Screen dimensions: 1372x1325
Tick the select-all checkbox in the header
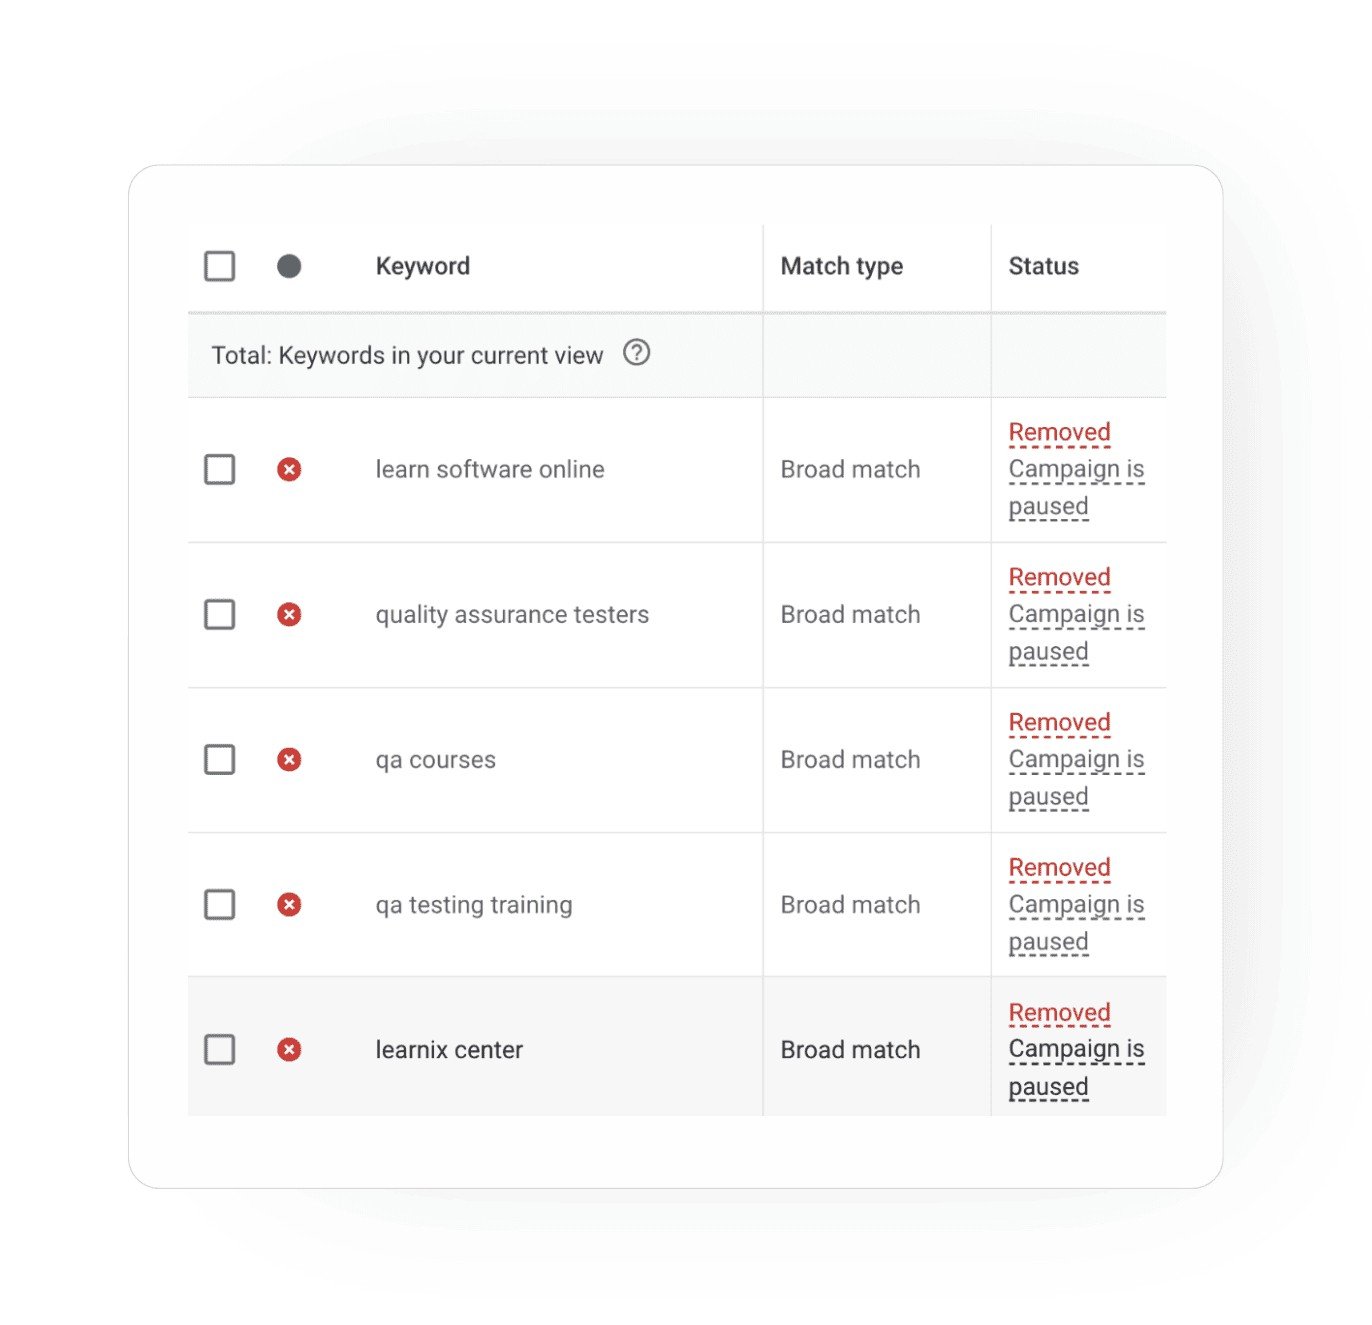pos(220,266)
